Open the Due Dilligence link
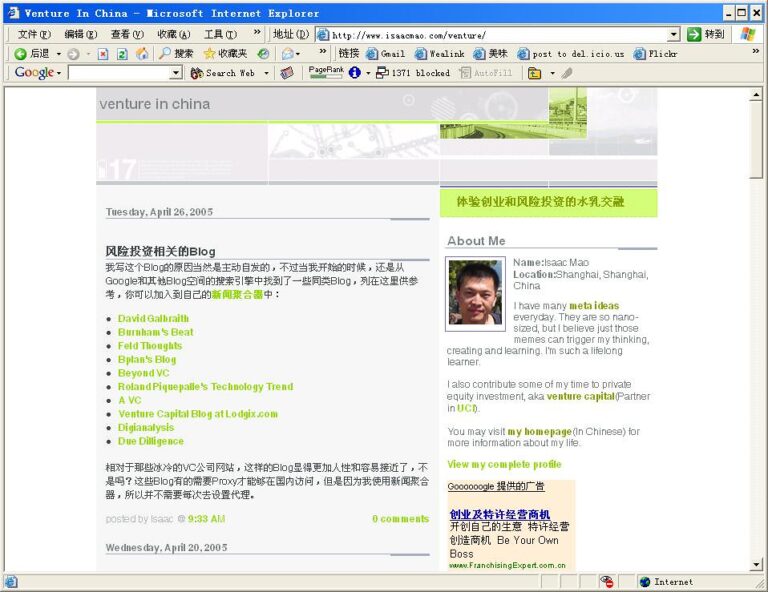The height and width of the screenshot is (592, 768). pos(151,441)
